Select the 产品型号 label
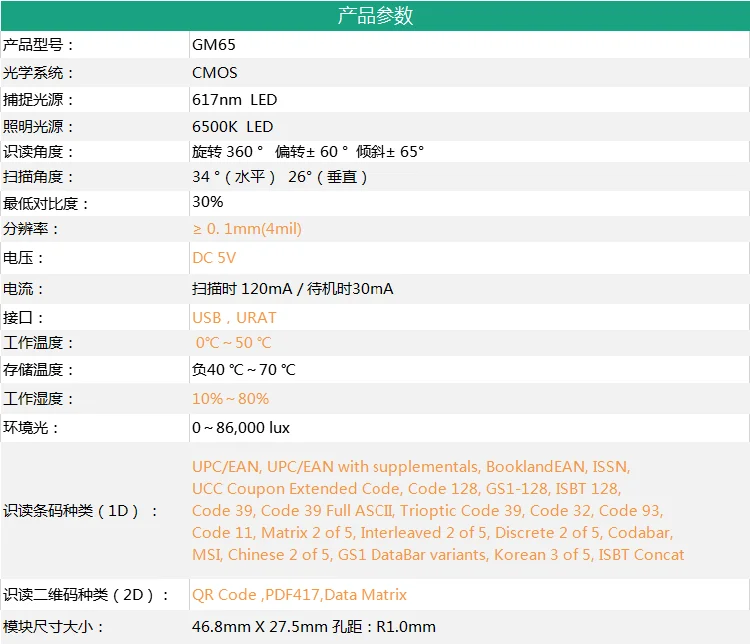Viewport: 750px width, 644px height. [38, 45]
